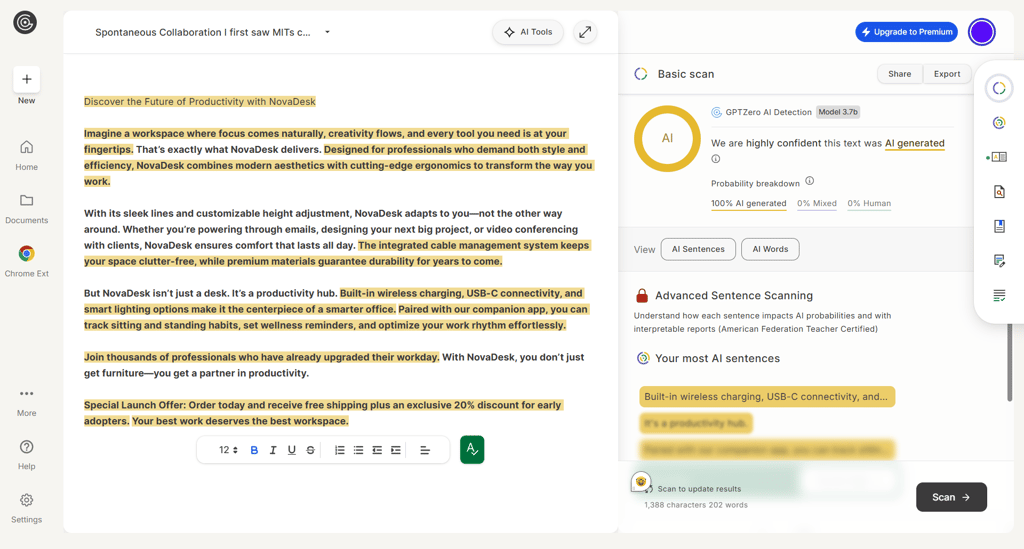Select the second swirl scan icon in right rail
The image size is (1024, 549).
[x=999, y=123]
